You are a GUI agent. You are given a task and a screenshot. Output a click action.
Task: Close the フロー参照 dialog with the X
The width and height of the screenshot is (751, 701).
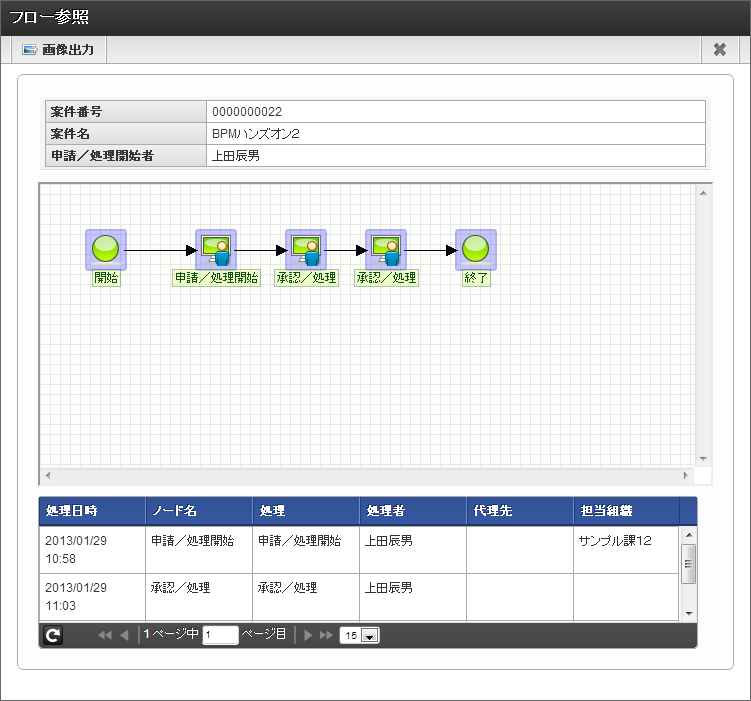click(719, 50)
